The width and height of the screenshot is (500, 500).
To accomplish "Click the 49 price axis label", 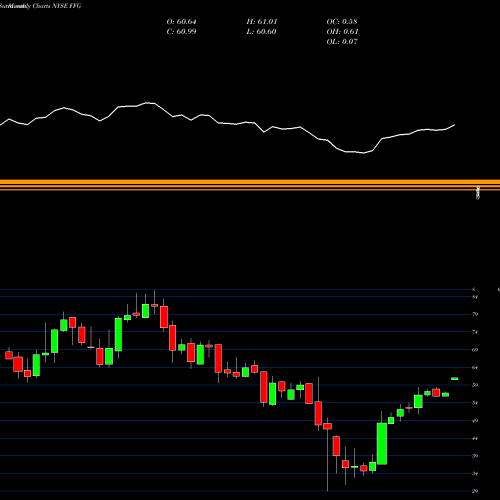I will [x=475, y=421].
